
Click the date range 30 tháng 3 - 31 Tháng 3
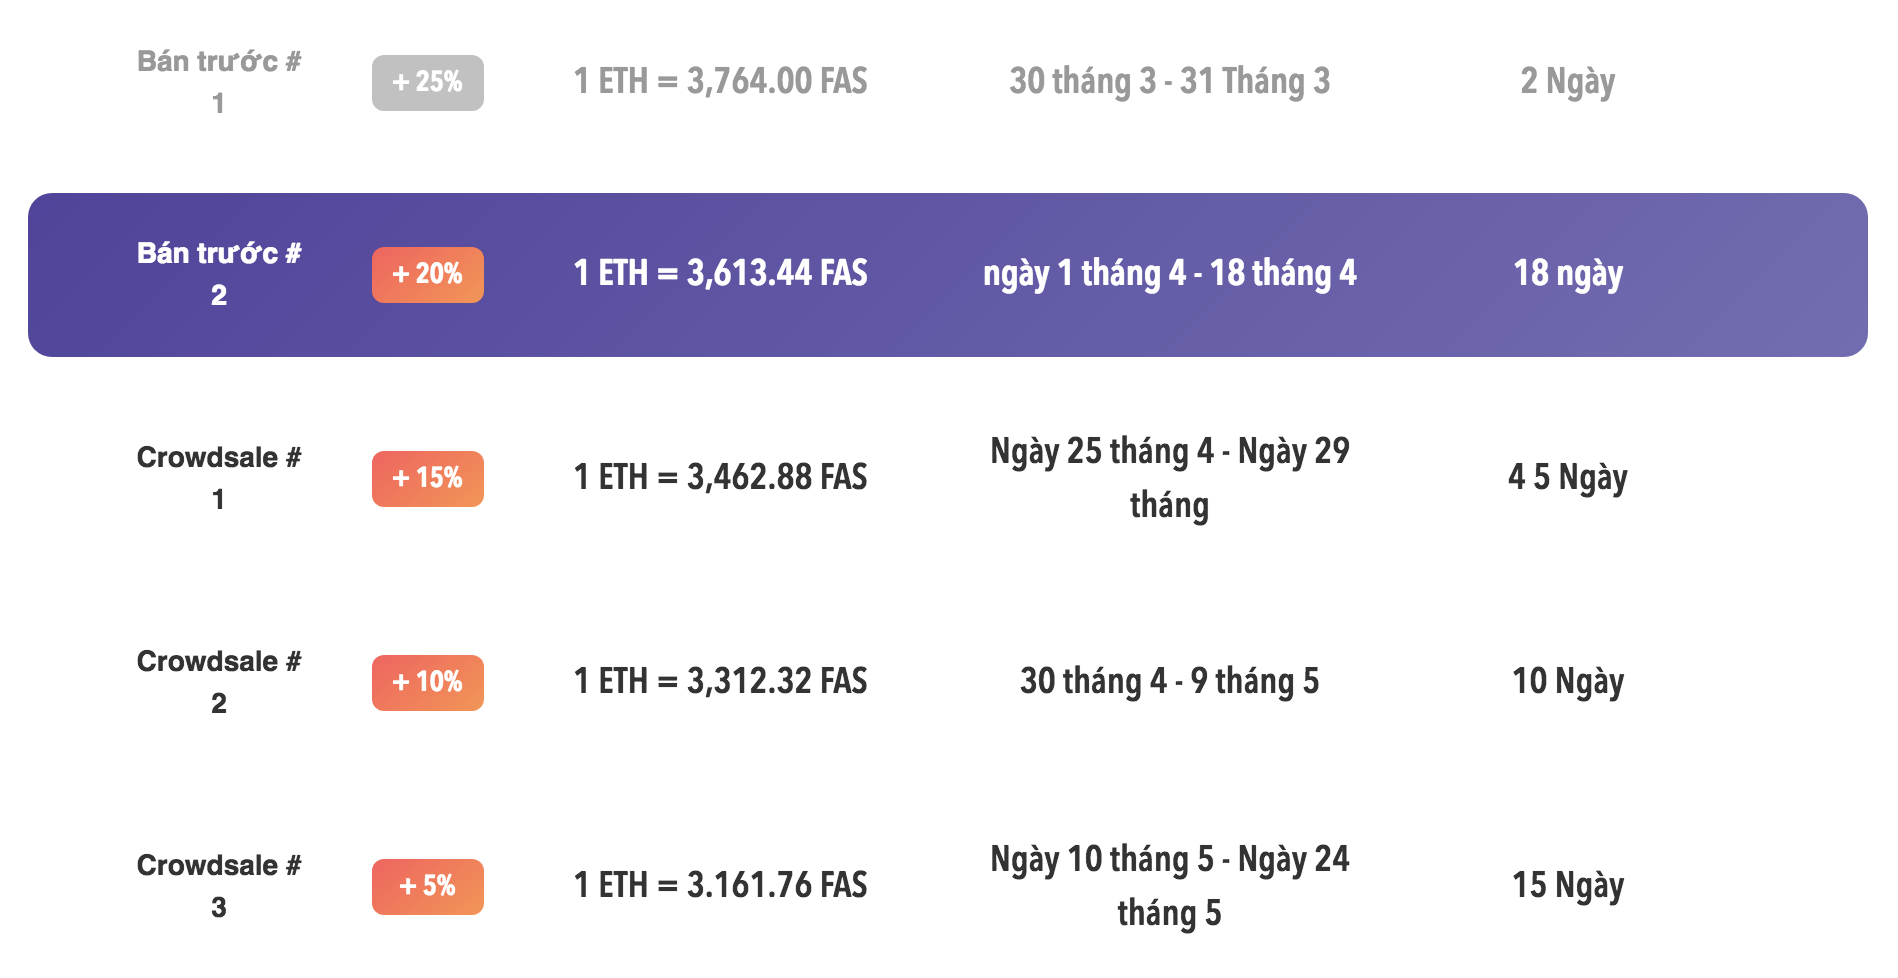point(1170,81)
